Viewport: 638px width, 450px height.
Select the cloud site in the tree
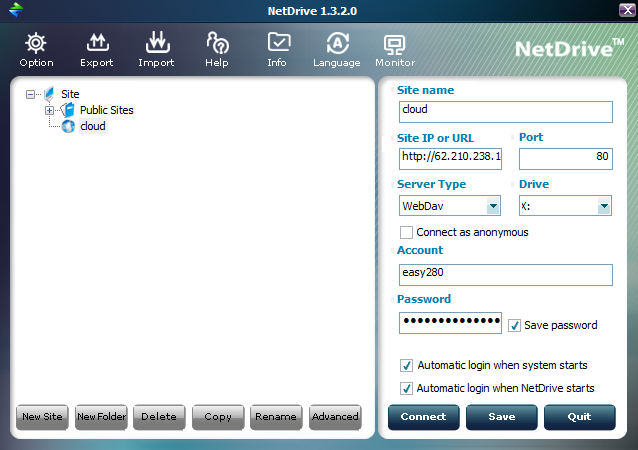point(92,126)
